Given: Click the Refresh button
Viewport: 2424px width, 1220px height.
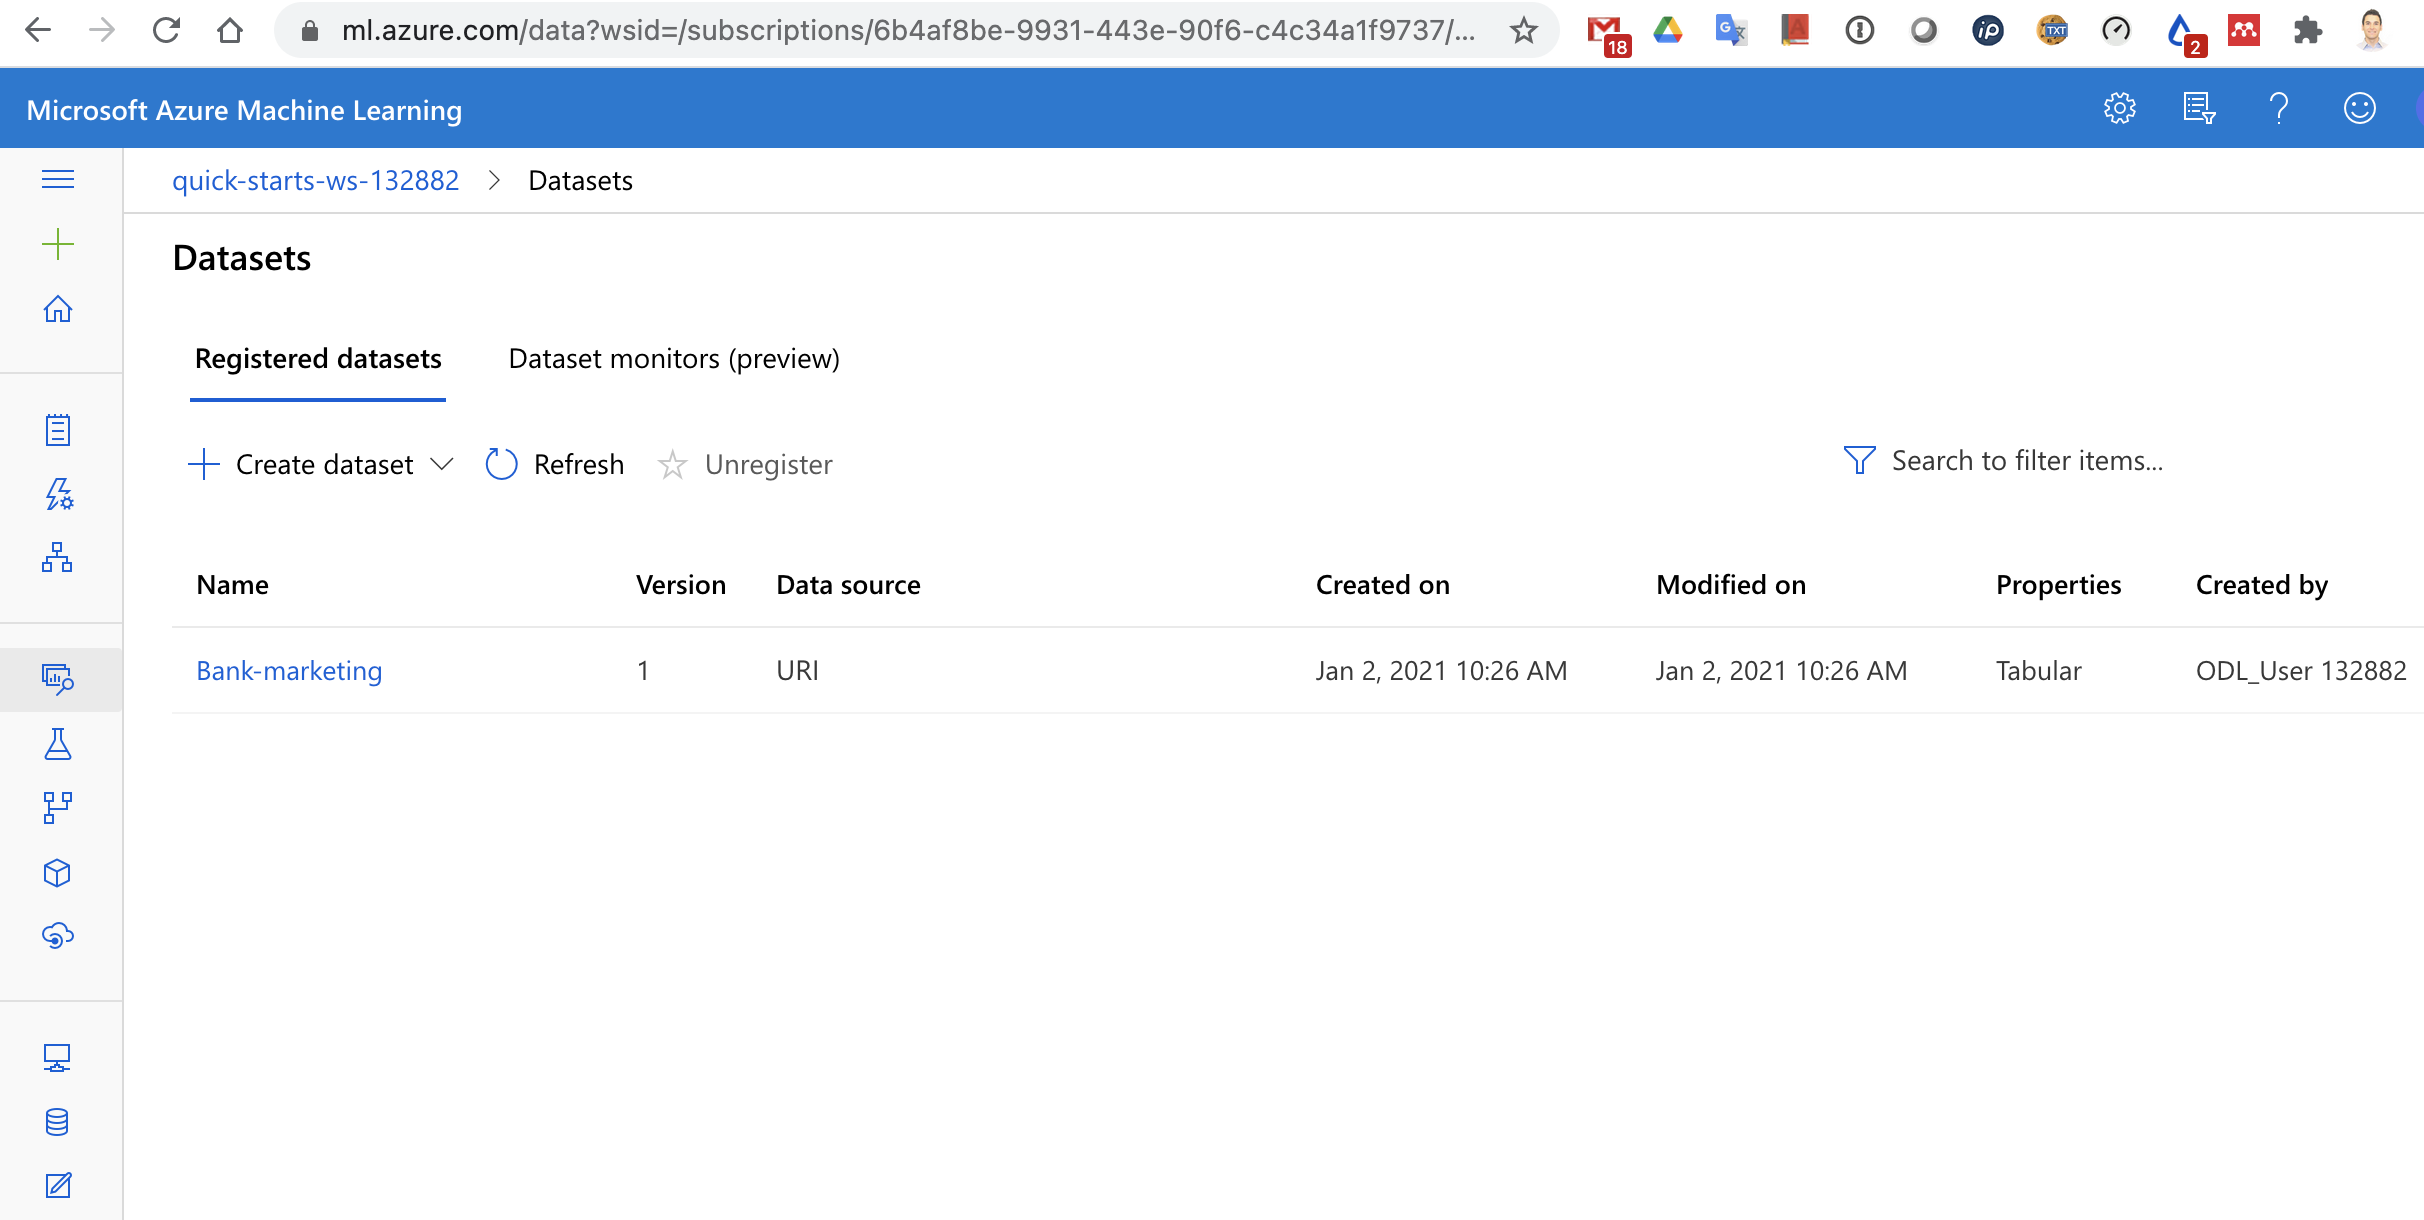Looking at the screenshot, I should click(555, 464).
